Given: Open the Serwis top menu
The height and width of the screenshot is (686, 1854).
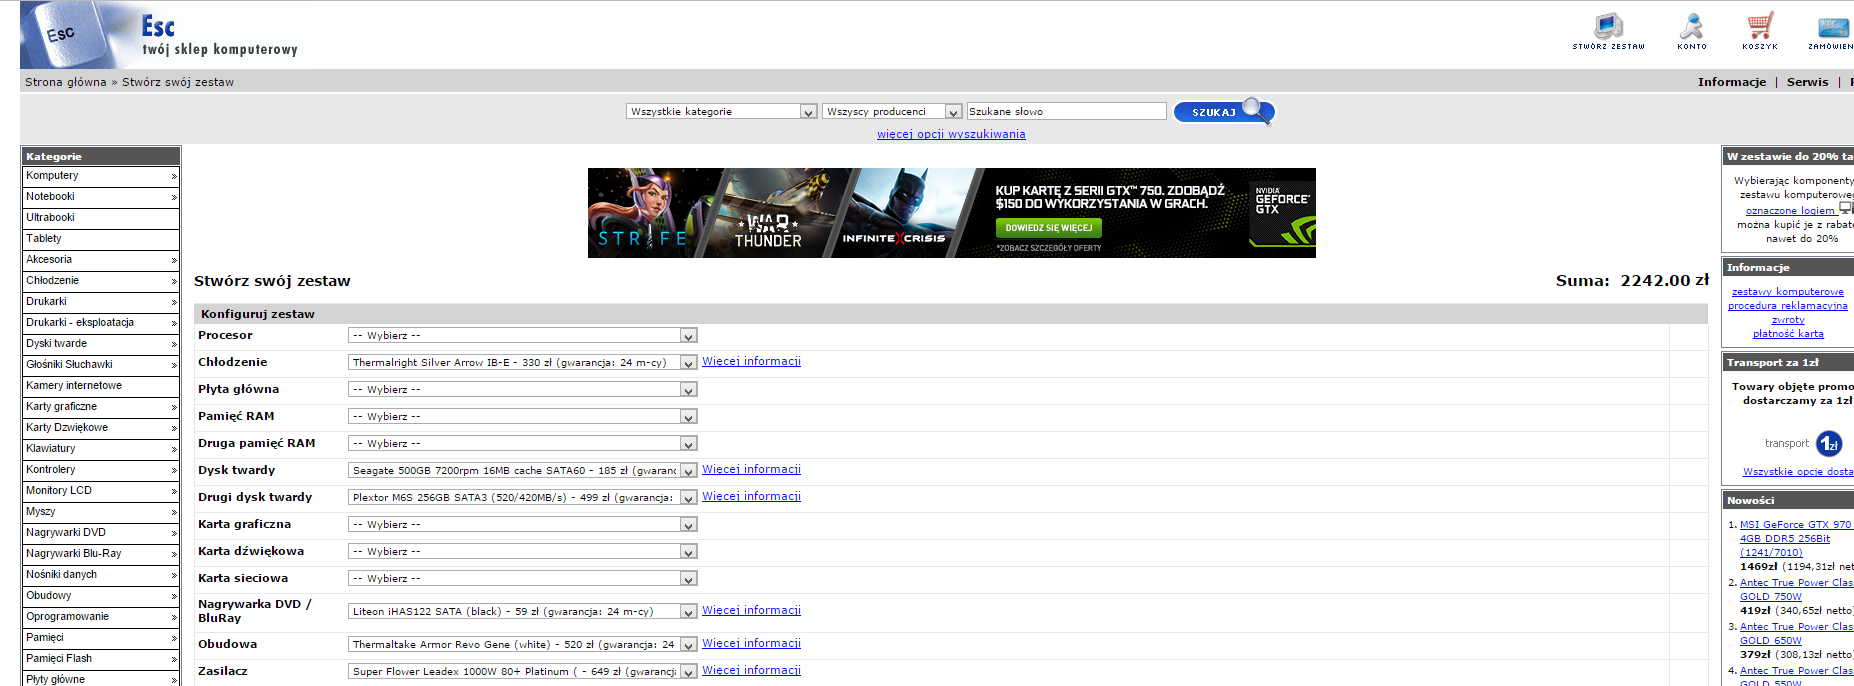Looking at the screenshot, I should click(x=1807, y=82).
